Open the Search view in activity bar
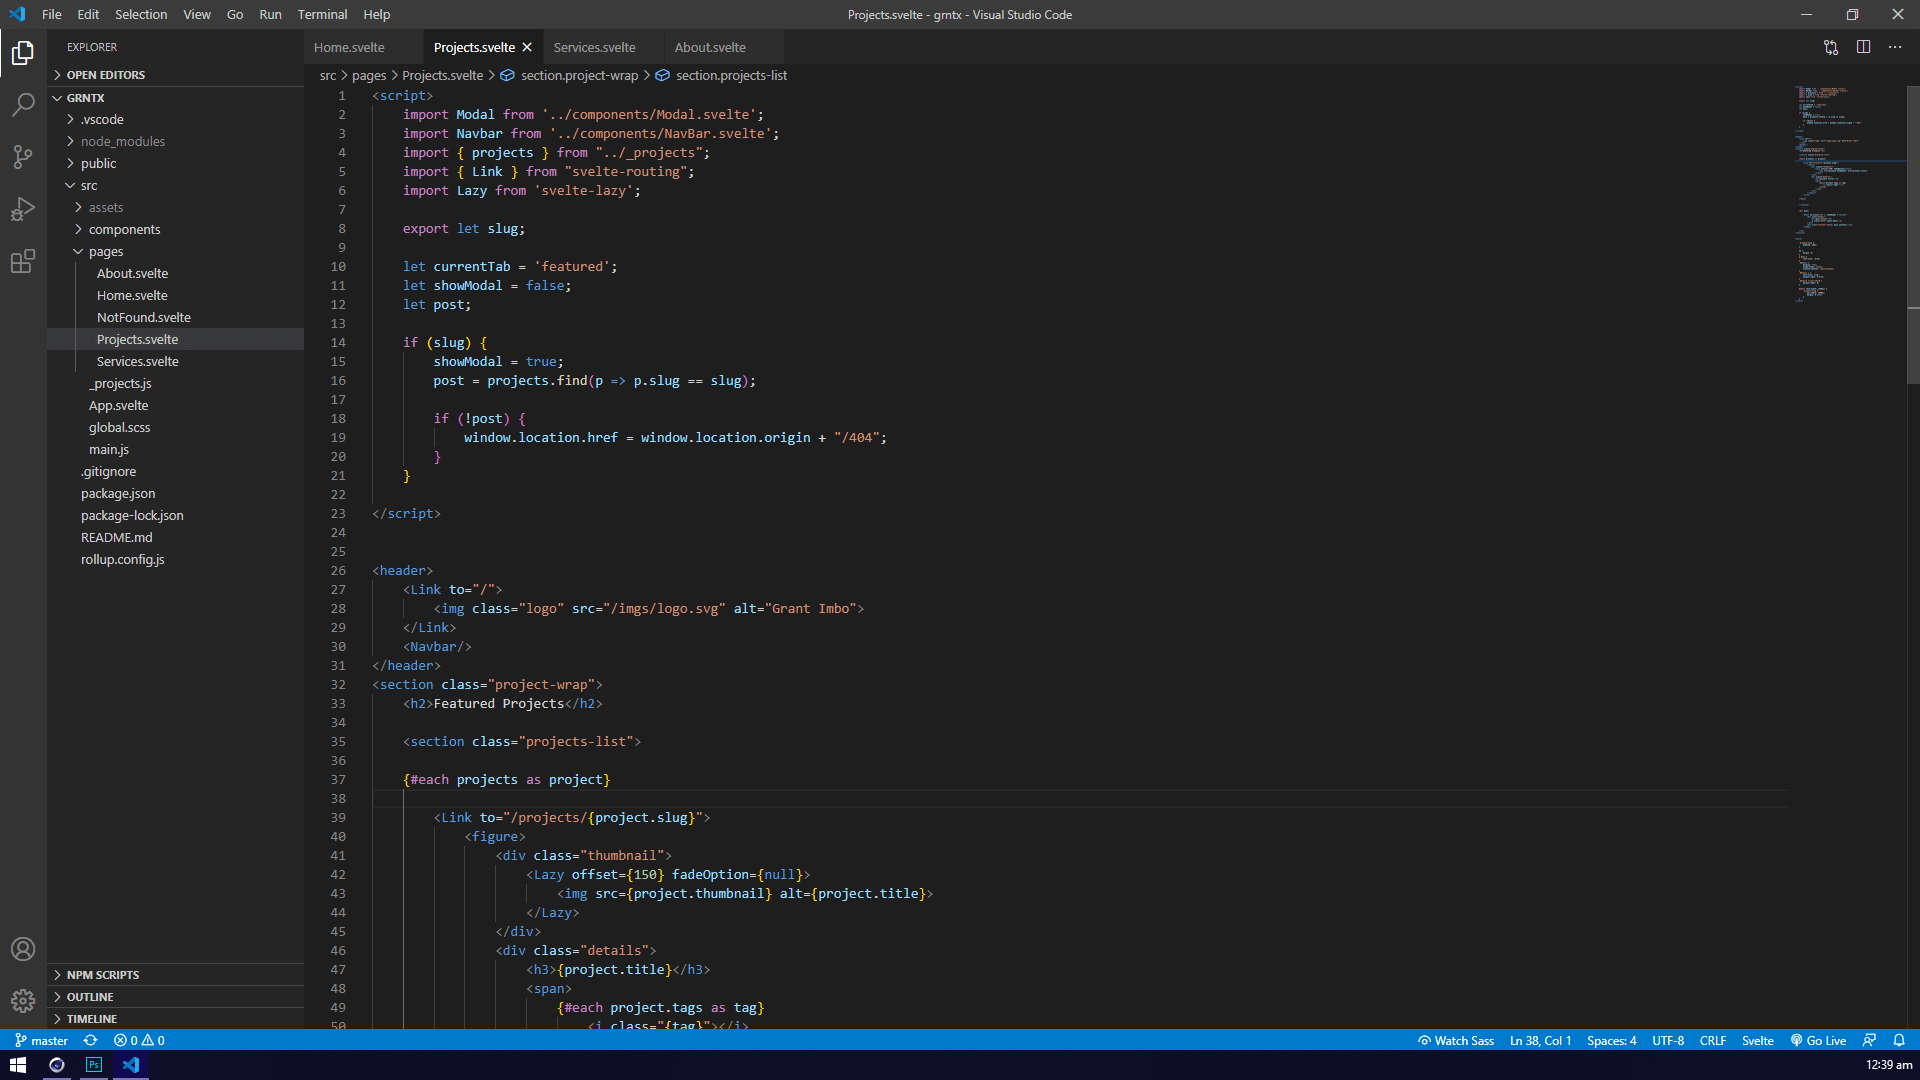The image size is (1920, 1080). click(23, 104)
